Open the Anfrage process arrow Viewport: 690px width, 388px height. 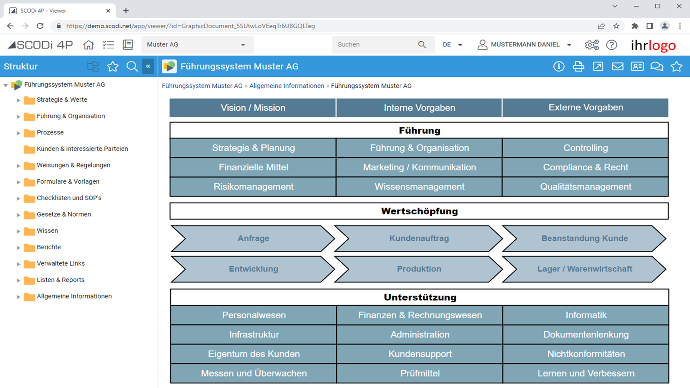click(253, 238)
